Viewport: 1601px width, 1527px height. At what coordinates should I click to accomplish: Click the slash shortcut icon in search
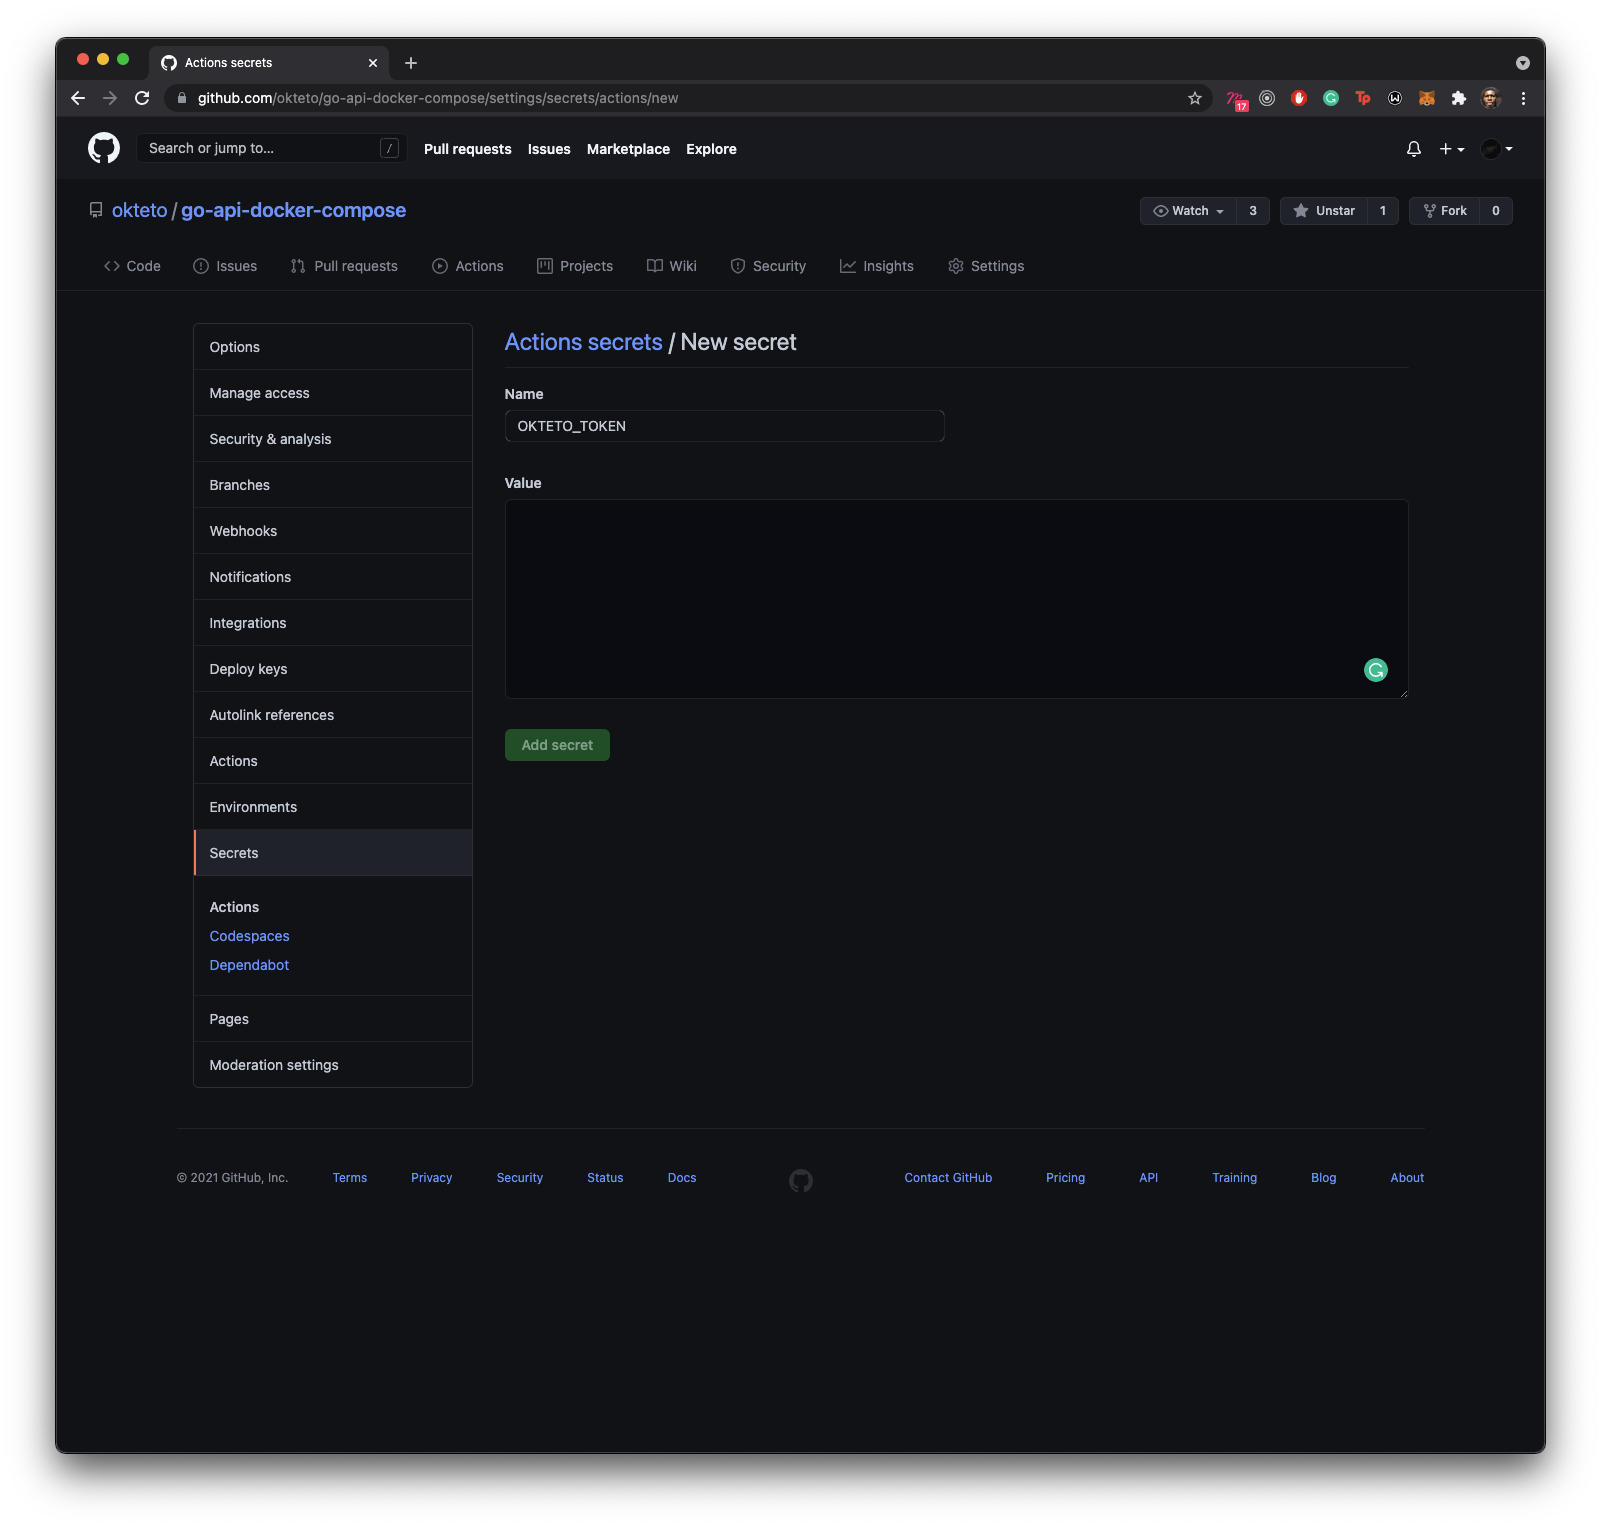coord(390,148)
